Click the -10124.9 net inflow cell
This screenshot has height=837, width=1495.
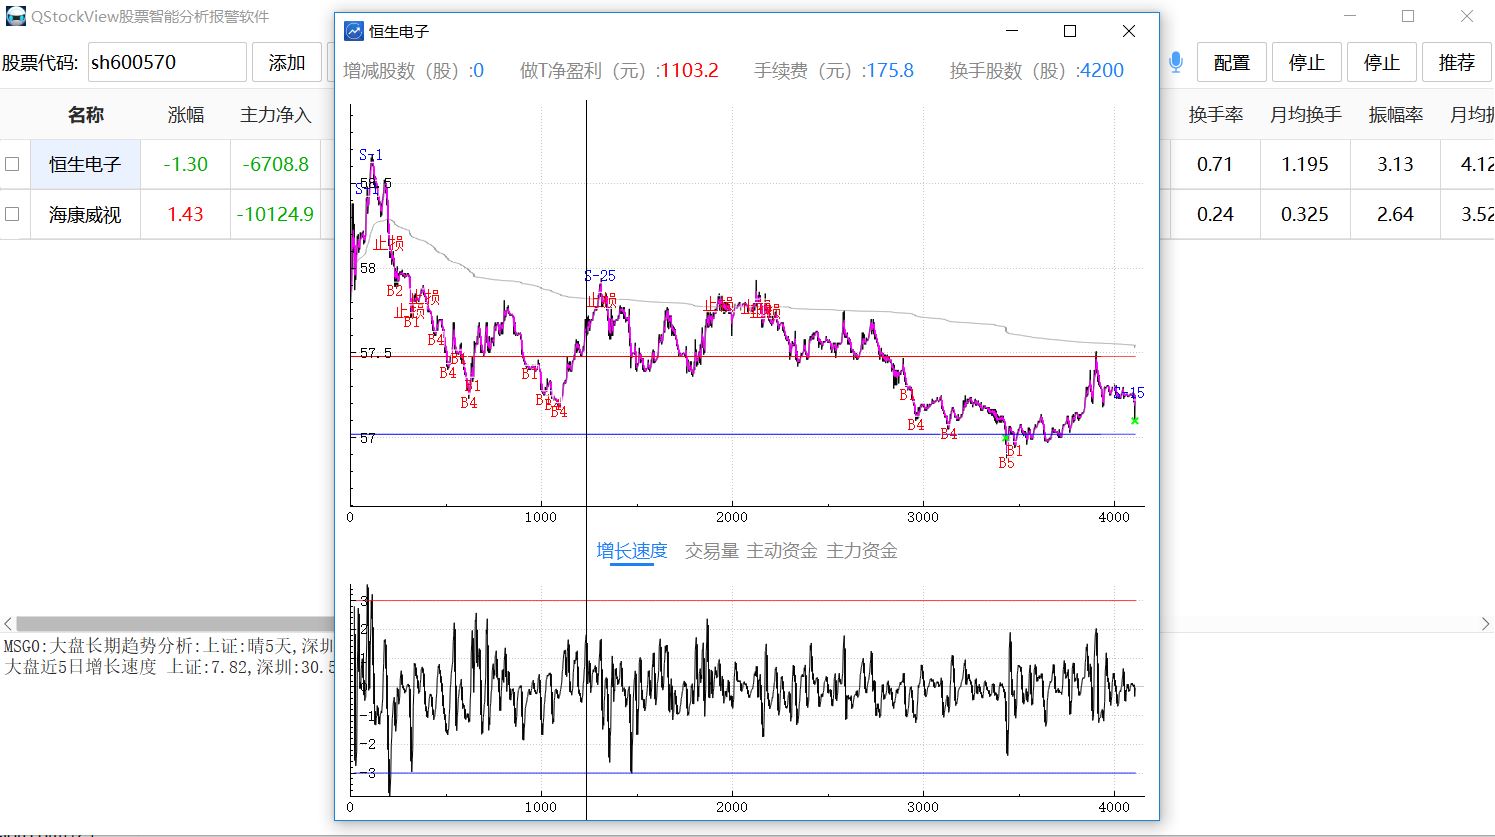276,214
